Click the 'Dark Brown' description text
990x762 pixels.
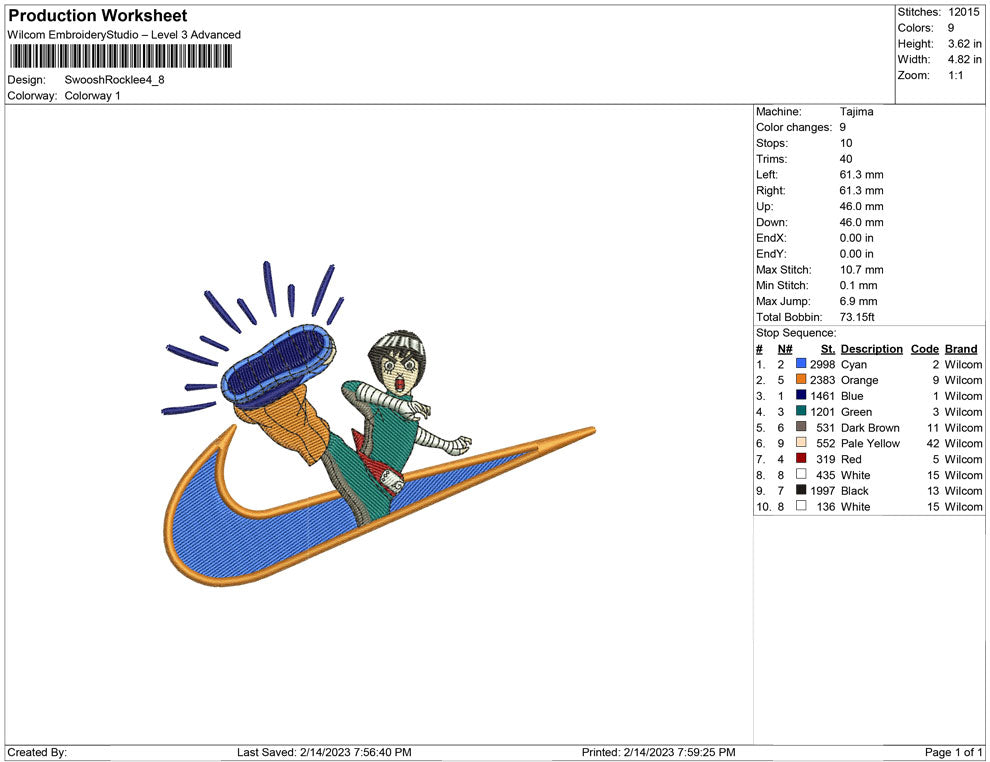coord(870,427)
